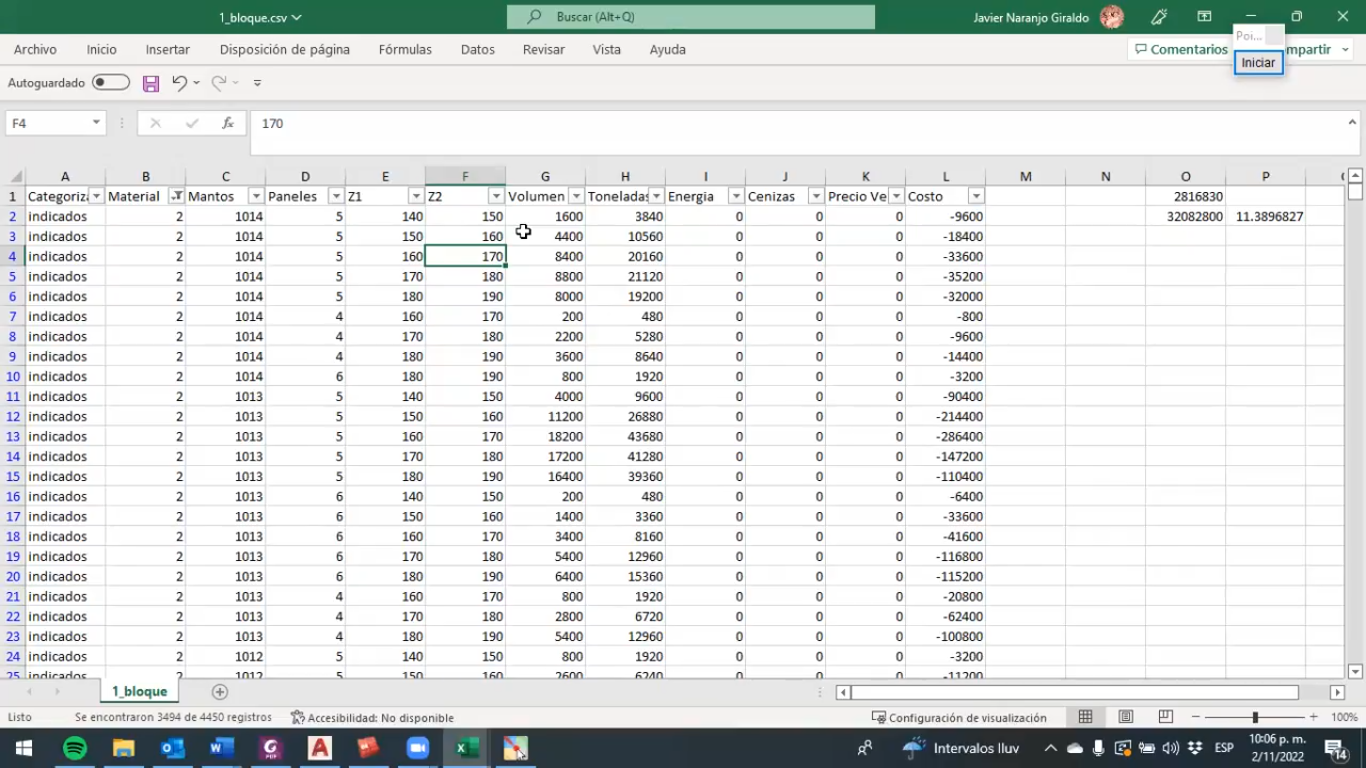Click Configuración de visualización
This screenshot has height=768, width=1366.
tap(959, 717)
